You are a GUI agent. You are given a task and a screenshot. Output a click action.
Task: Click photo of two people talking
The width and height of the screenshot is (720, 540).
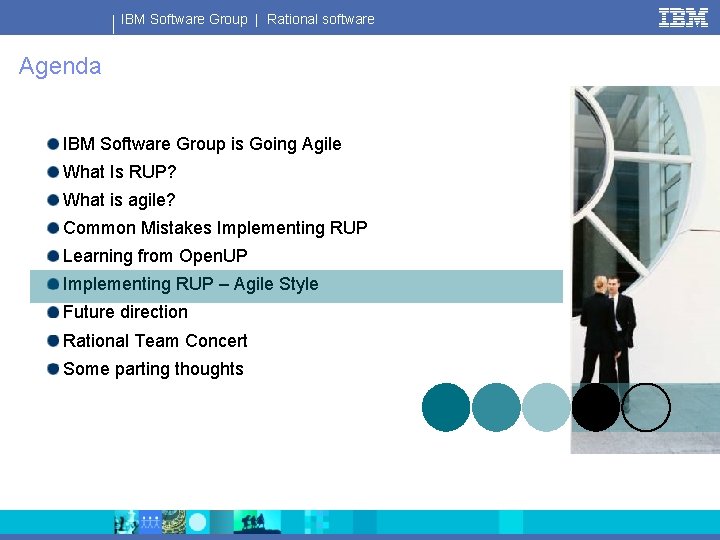point(645,270)
